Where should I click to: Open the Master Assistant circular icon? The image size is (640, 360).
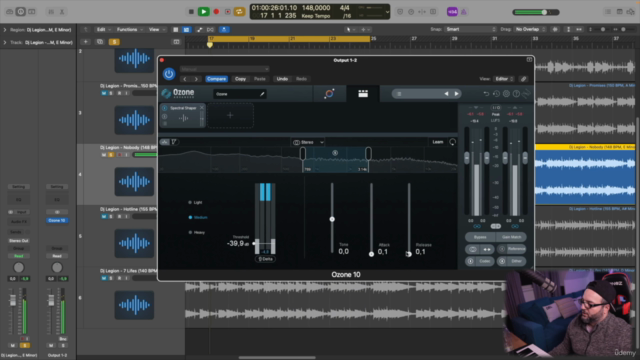pyautogui.click(x=329, y=94)
